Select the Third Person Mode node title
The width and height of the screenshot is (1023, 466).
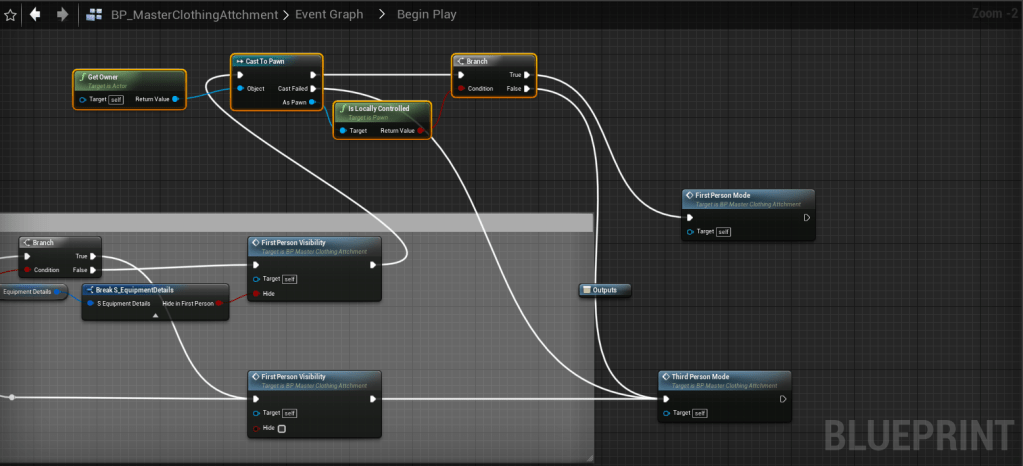713,378
